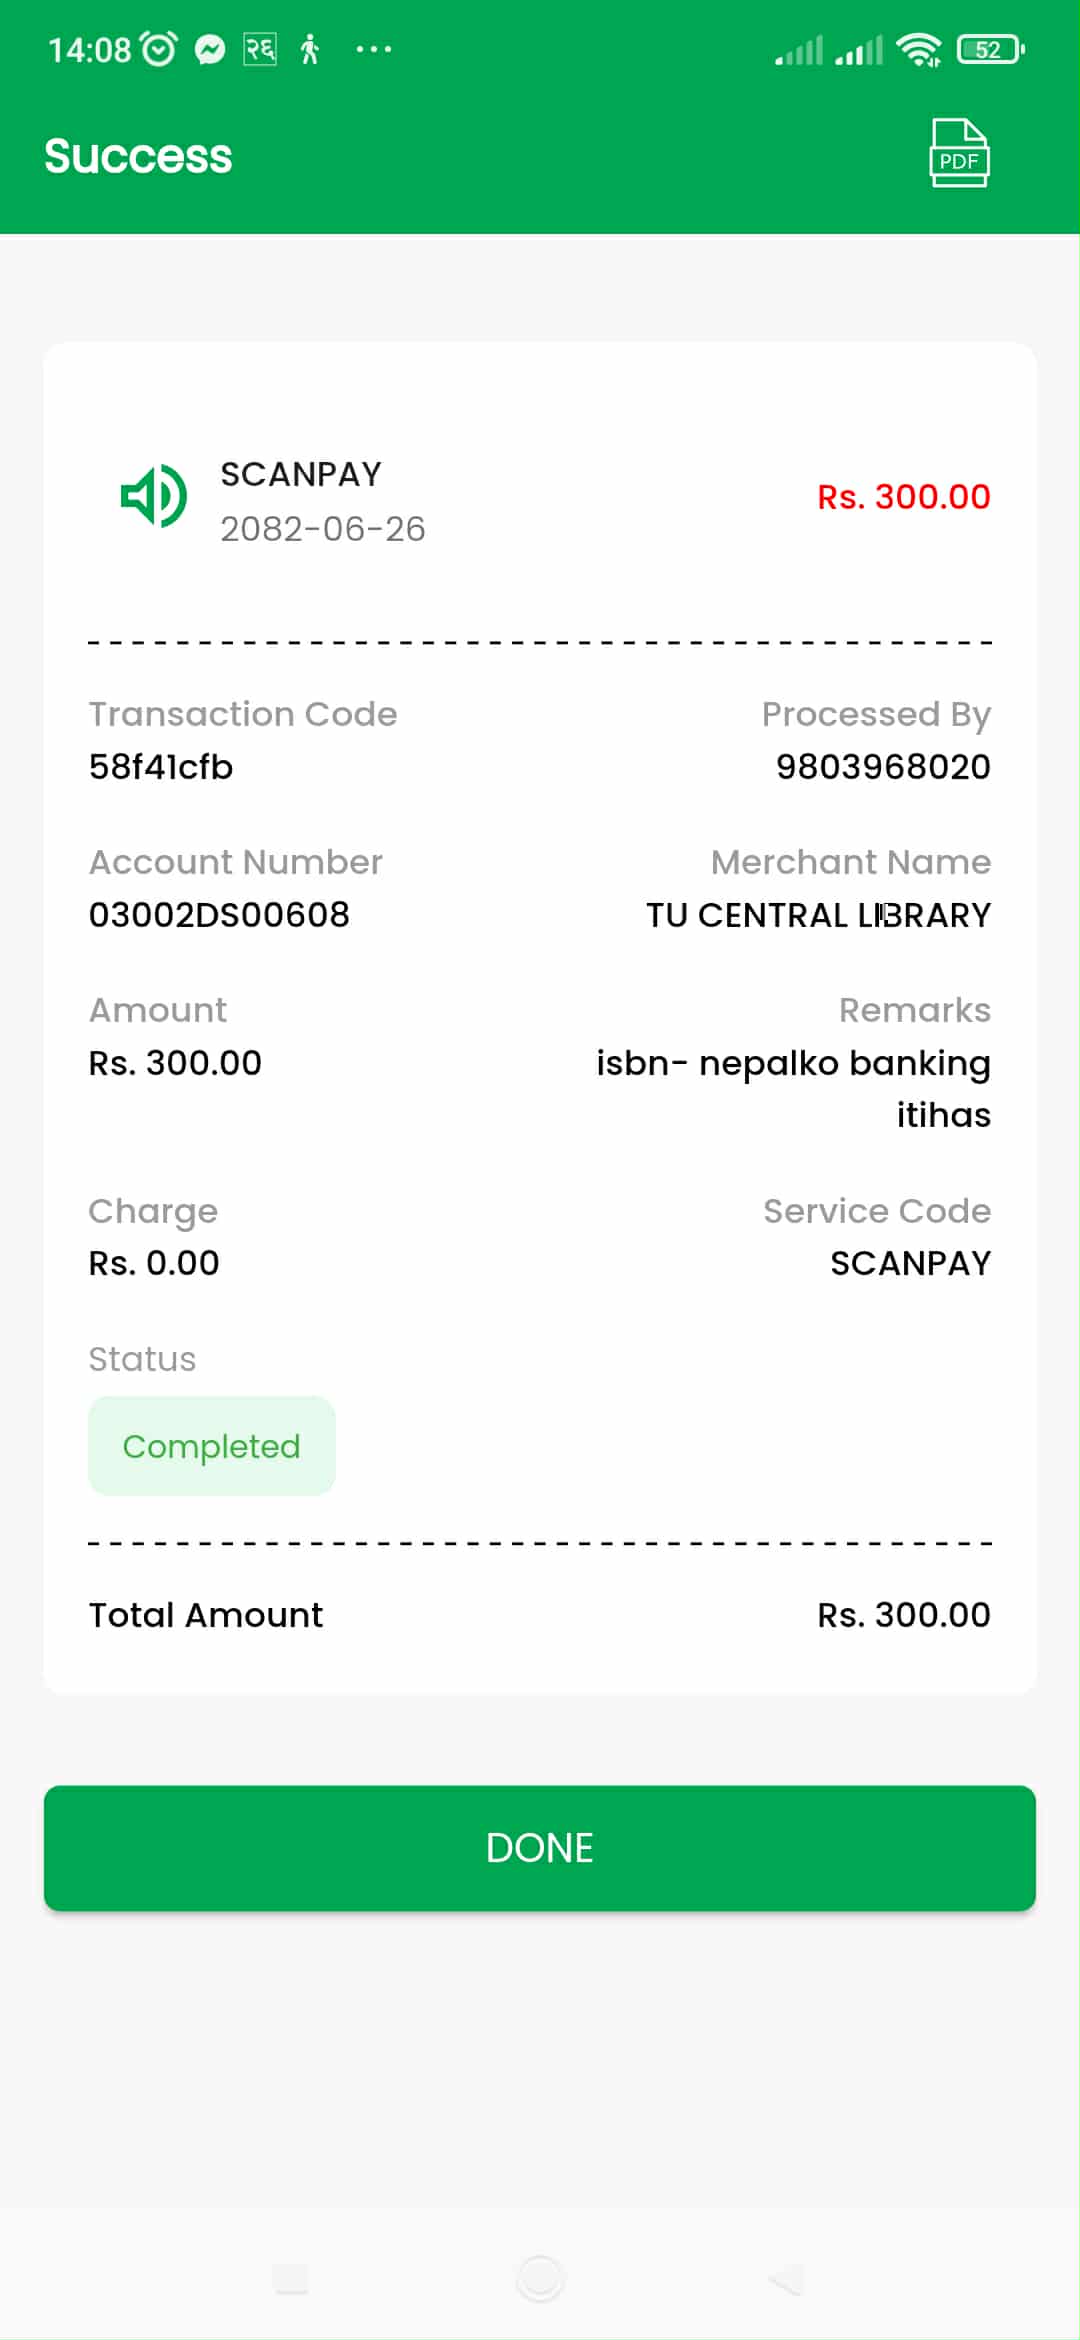Tap the Success screen title
The height and width of the screenshot is (2340, 1080).
(x=138, y=156)
